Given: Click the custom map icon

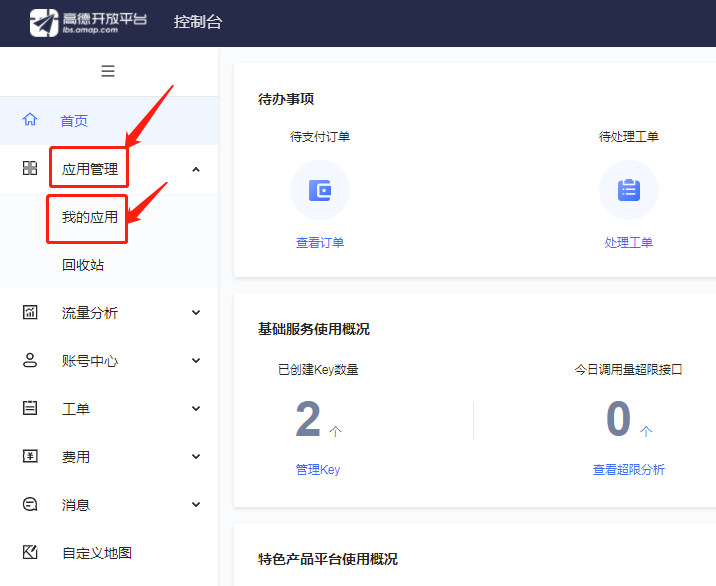Looking at the screenshot, I should 30,552.
